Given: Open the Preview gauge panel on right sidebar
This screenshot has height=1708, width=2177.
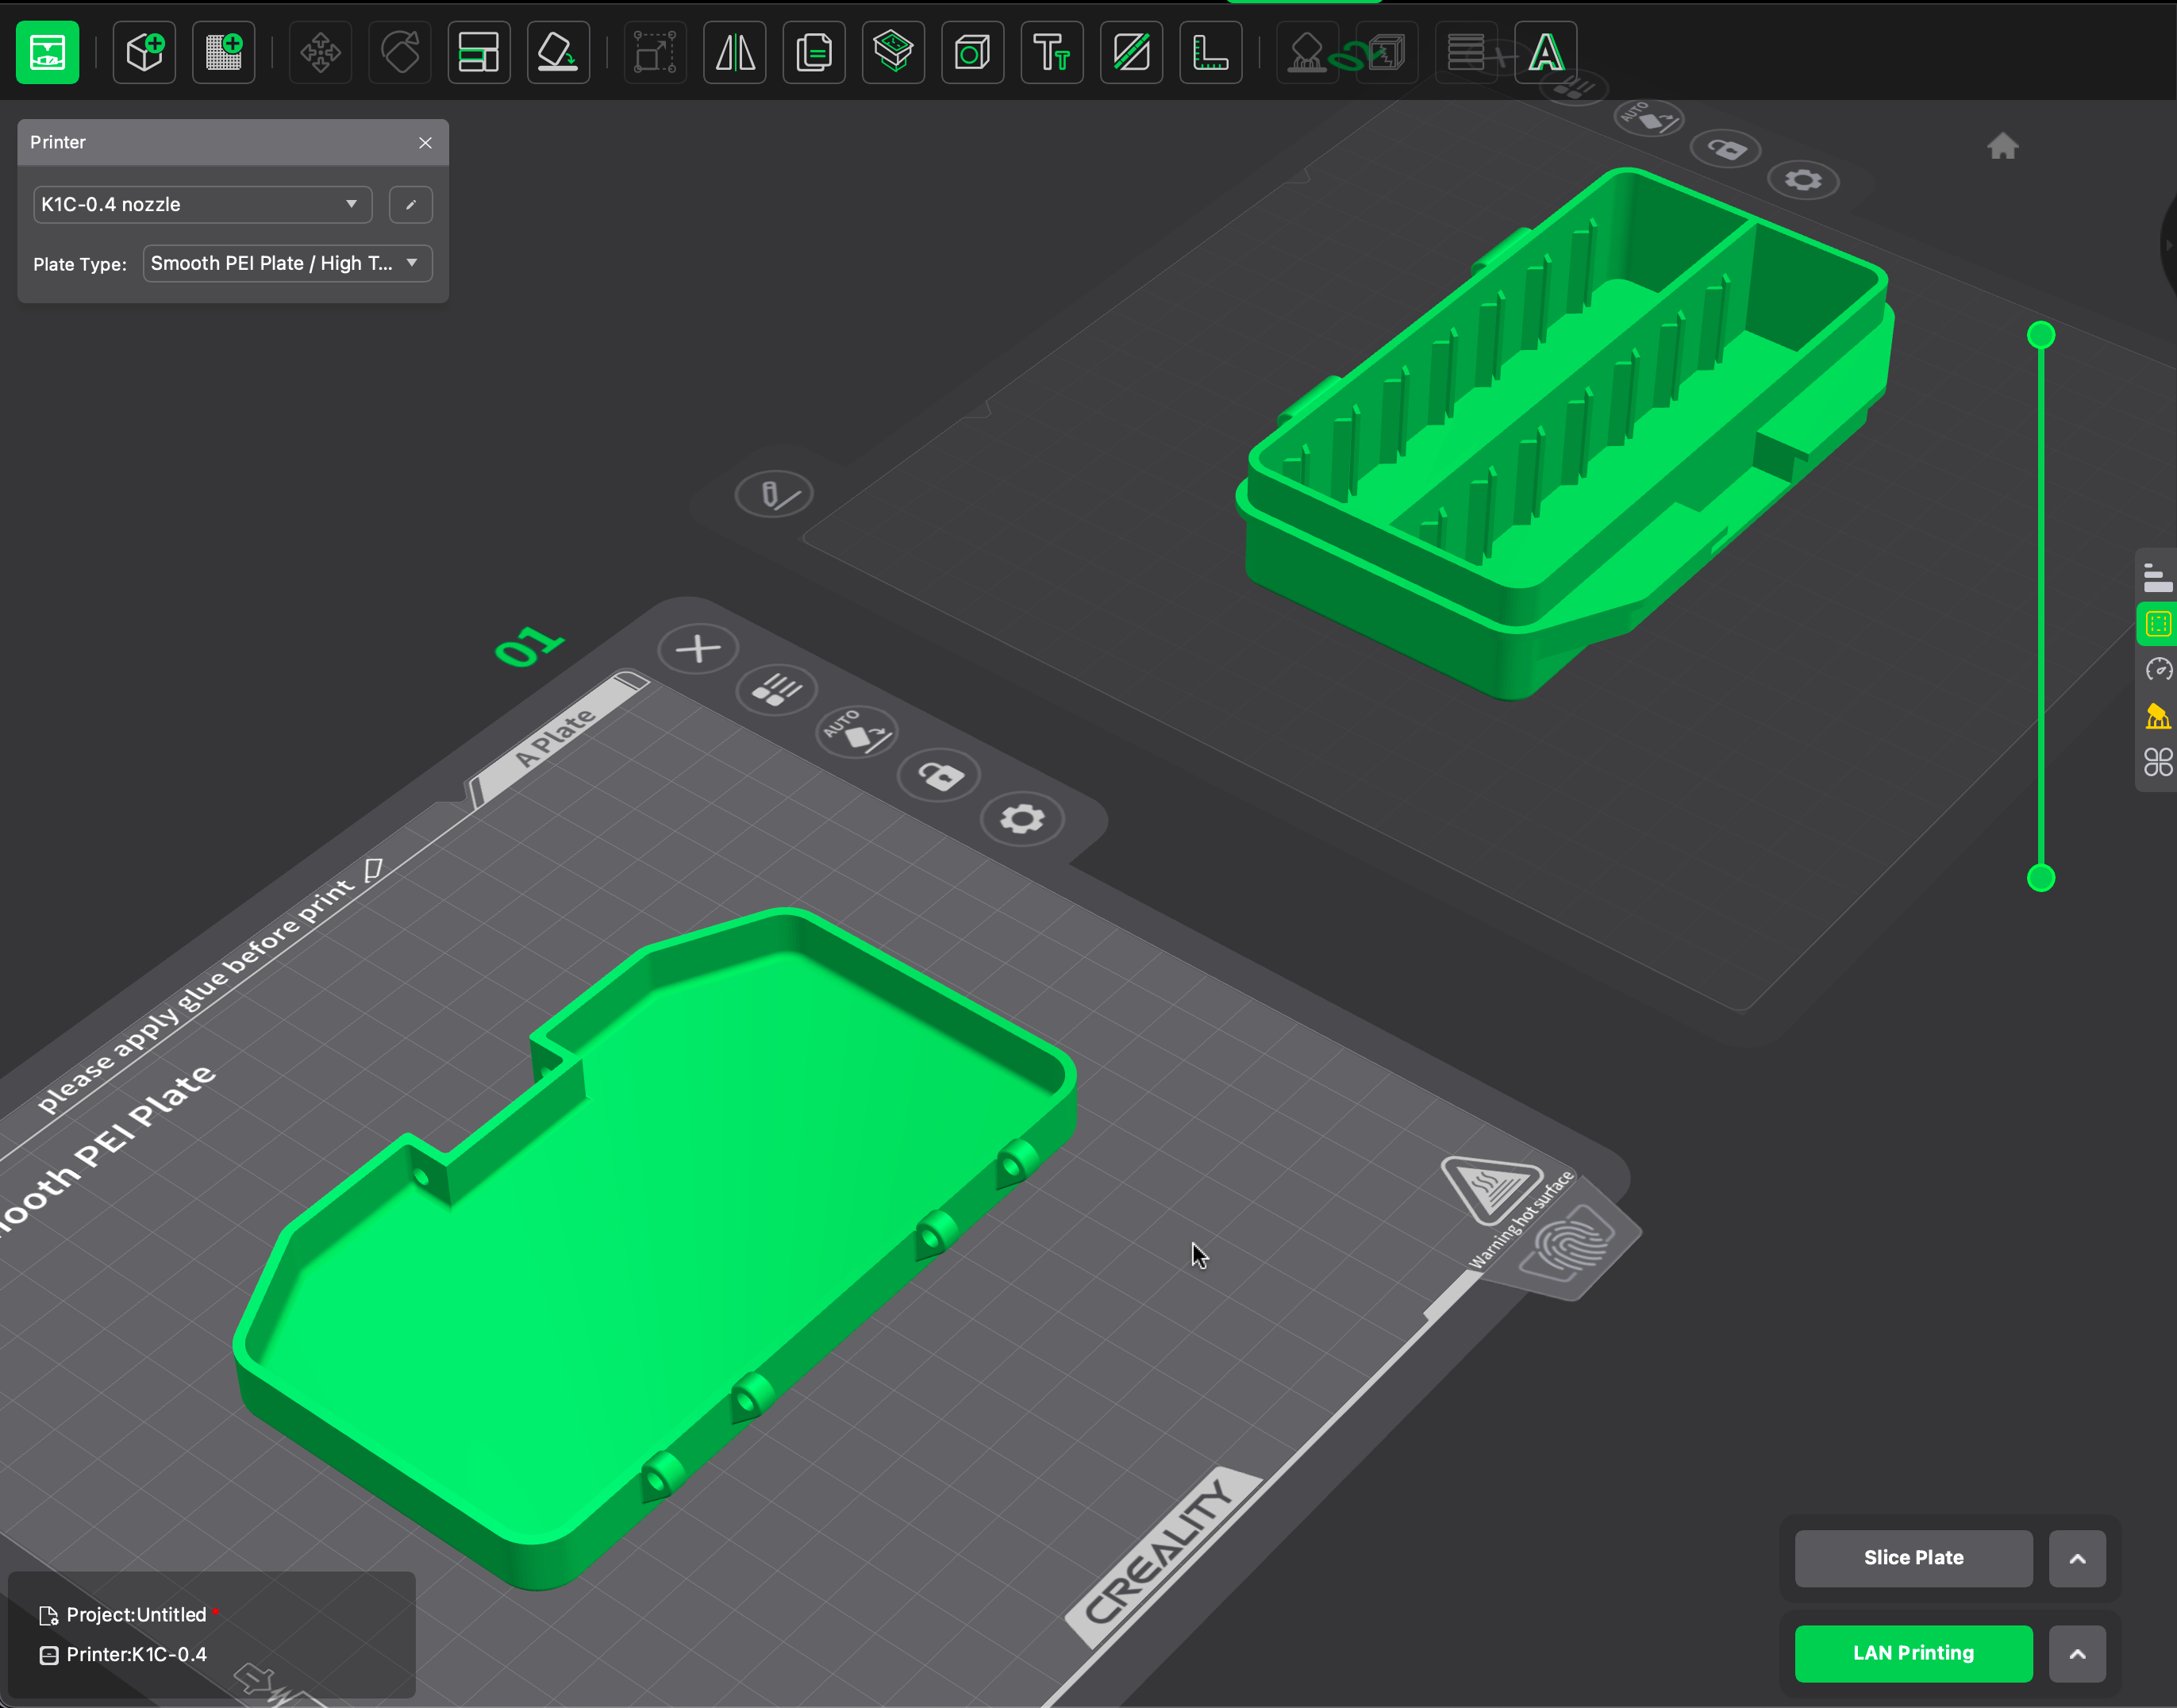Looking at the screenshot, I should pyautogui.click(x=2158, y=670).
